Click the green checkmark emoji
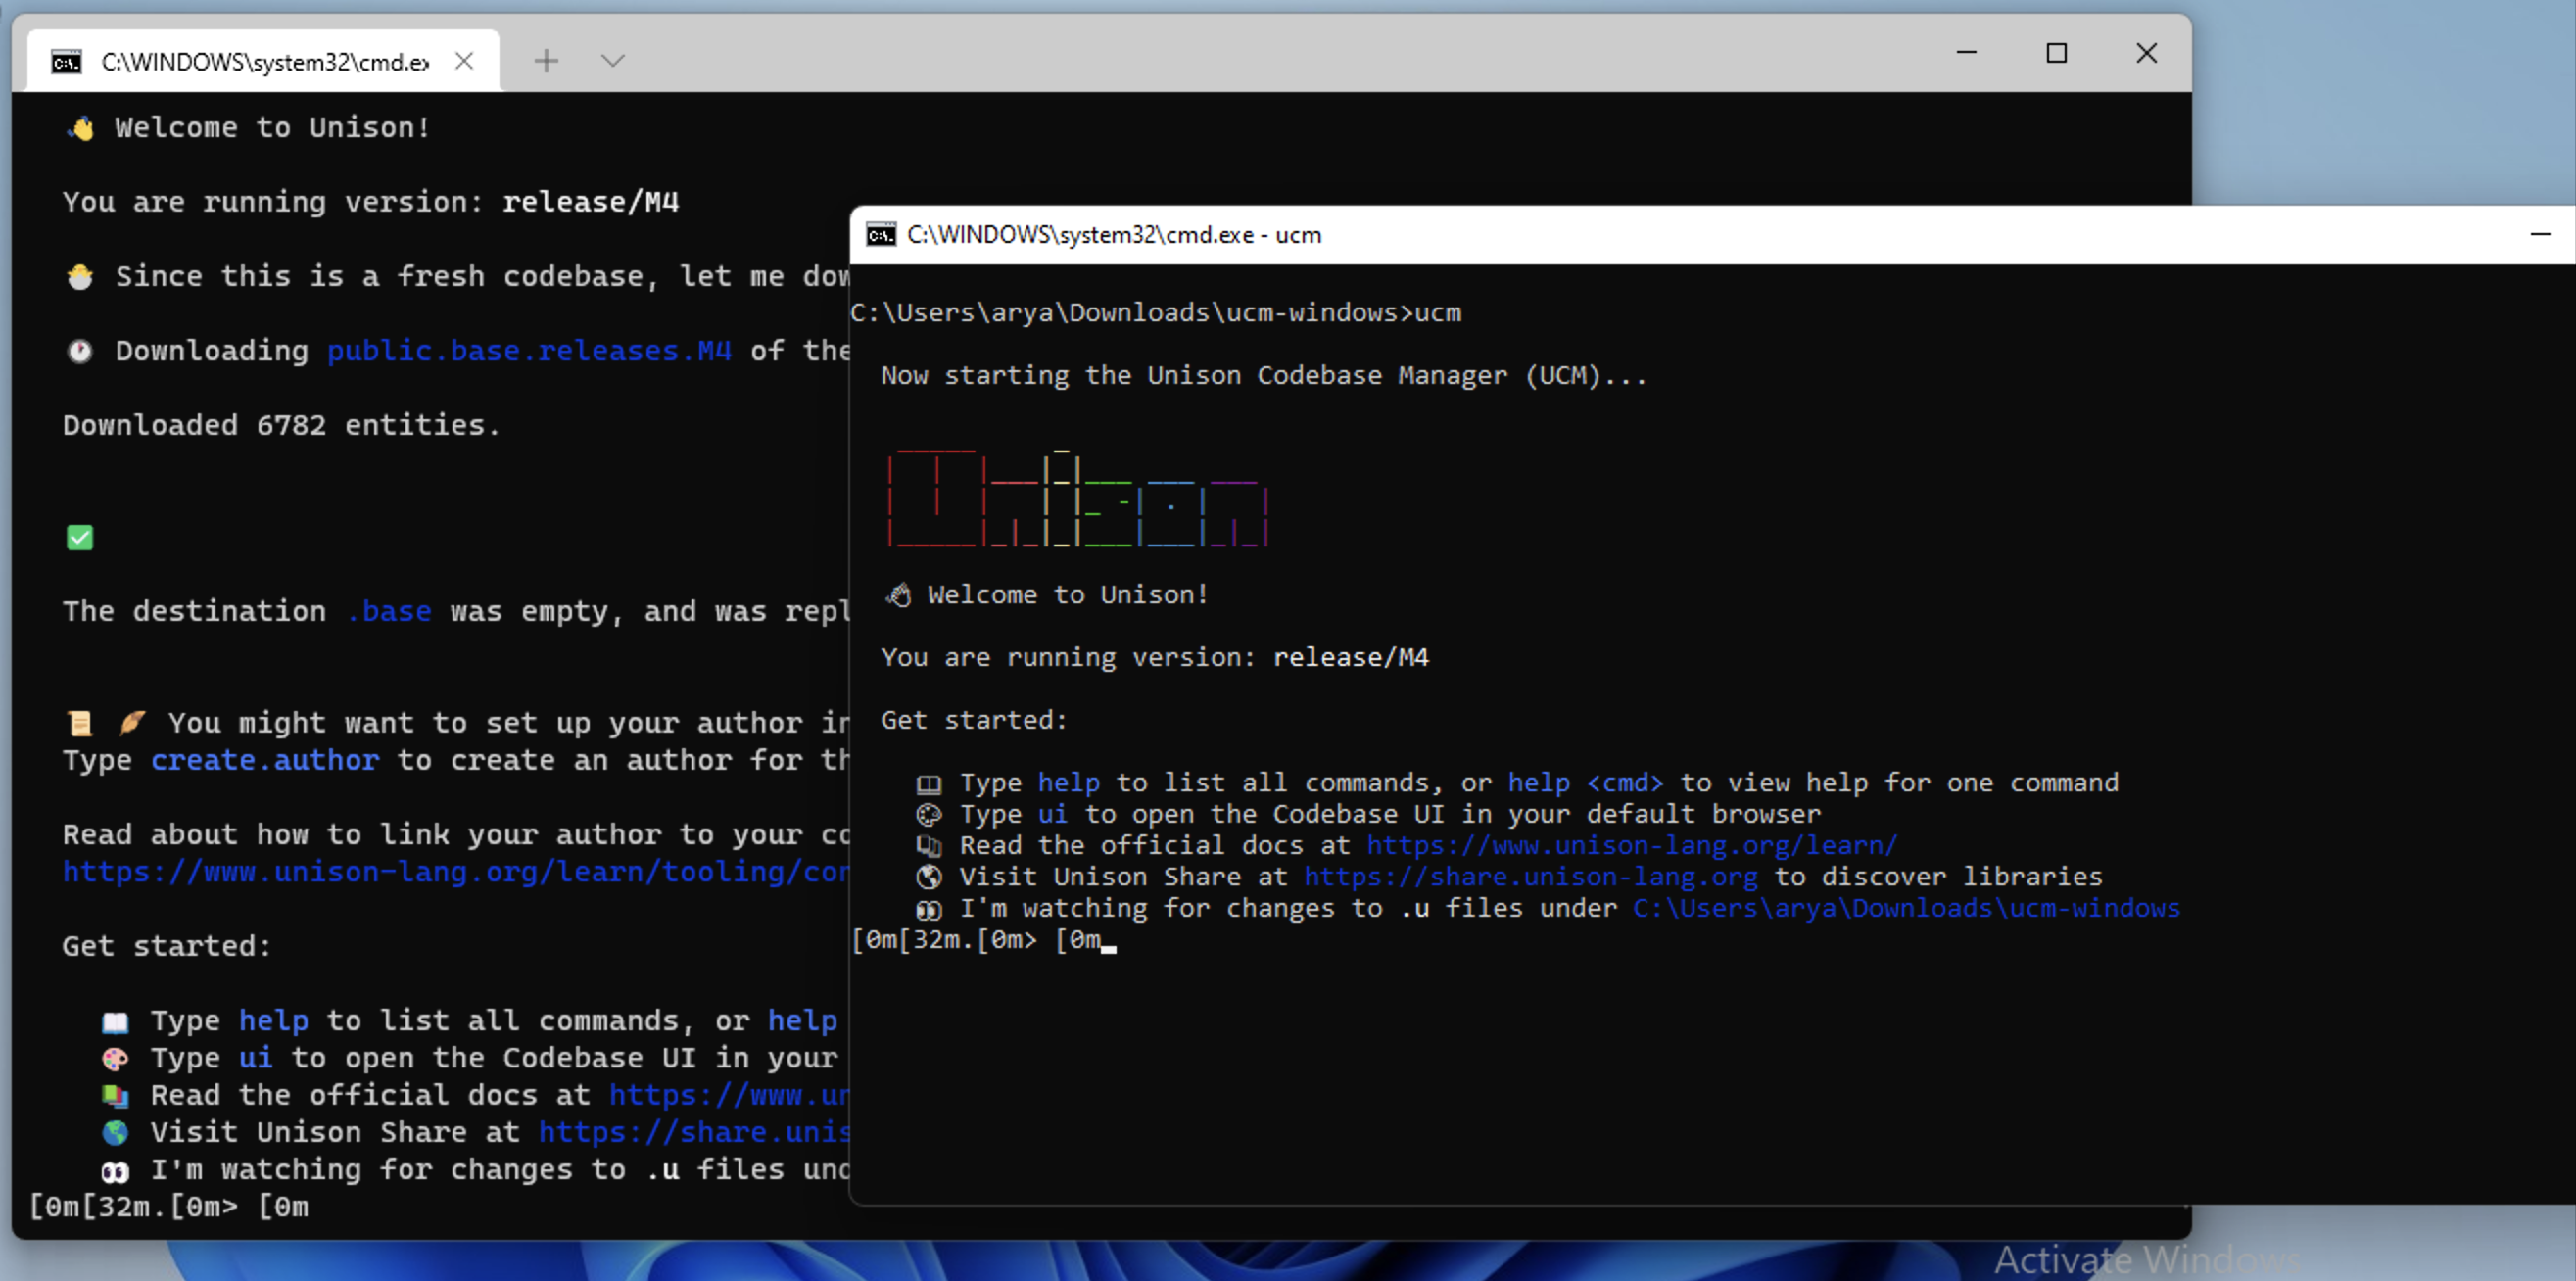2576x1281 pixels. (x=80, y=538)
